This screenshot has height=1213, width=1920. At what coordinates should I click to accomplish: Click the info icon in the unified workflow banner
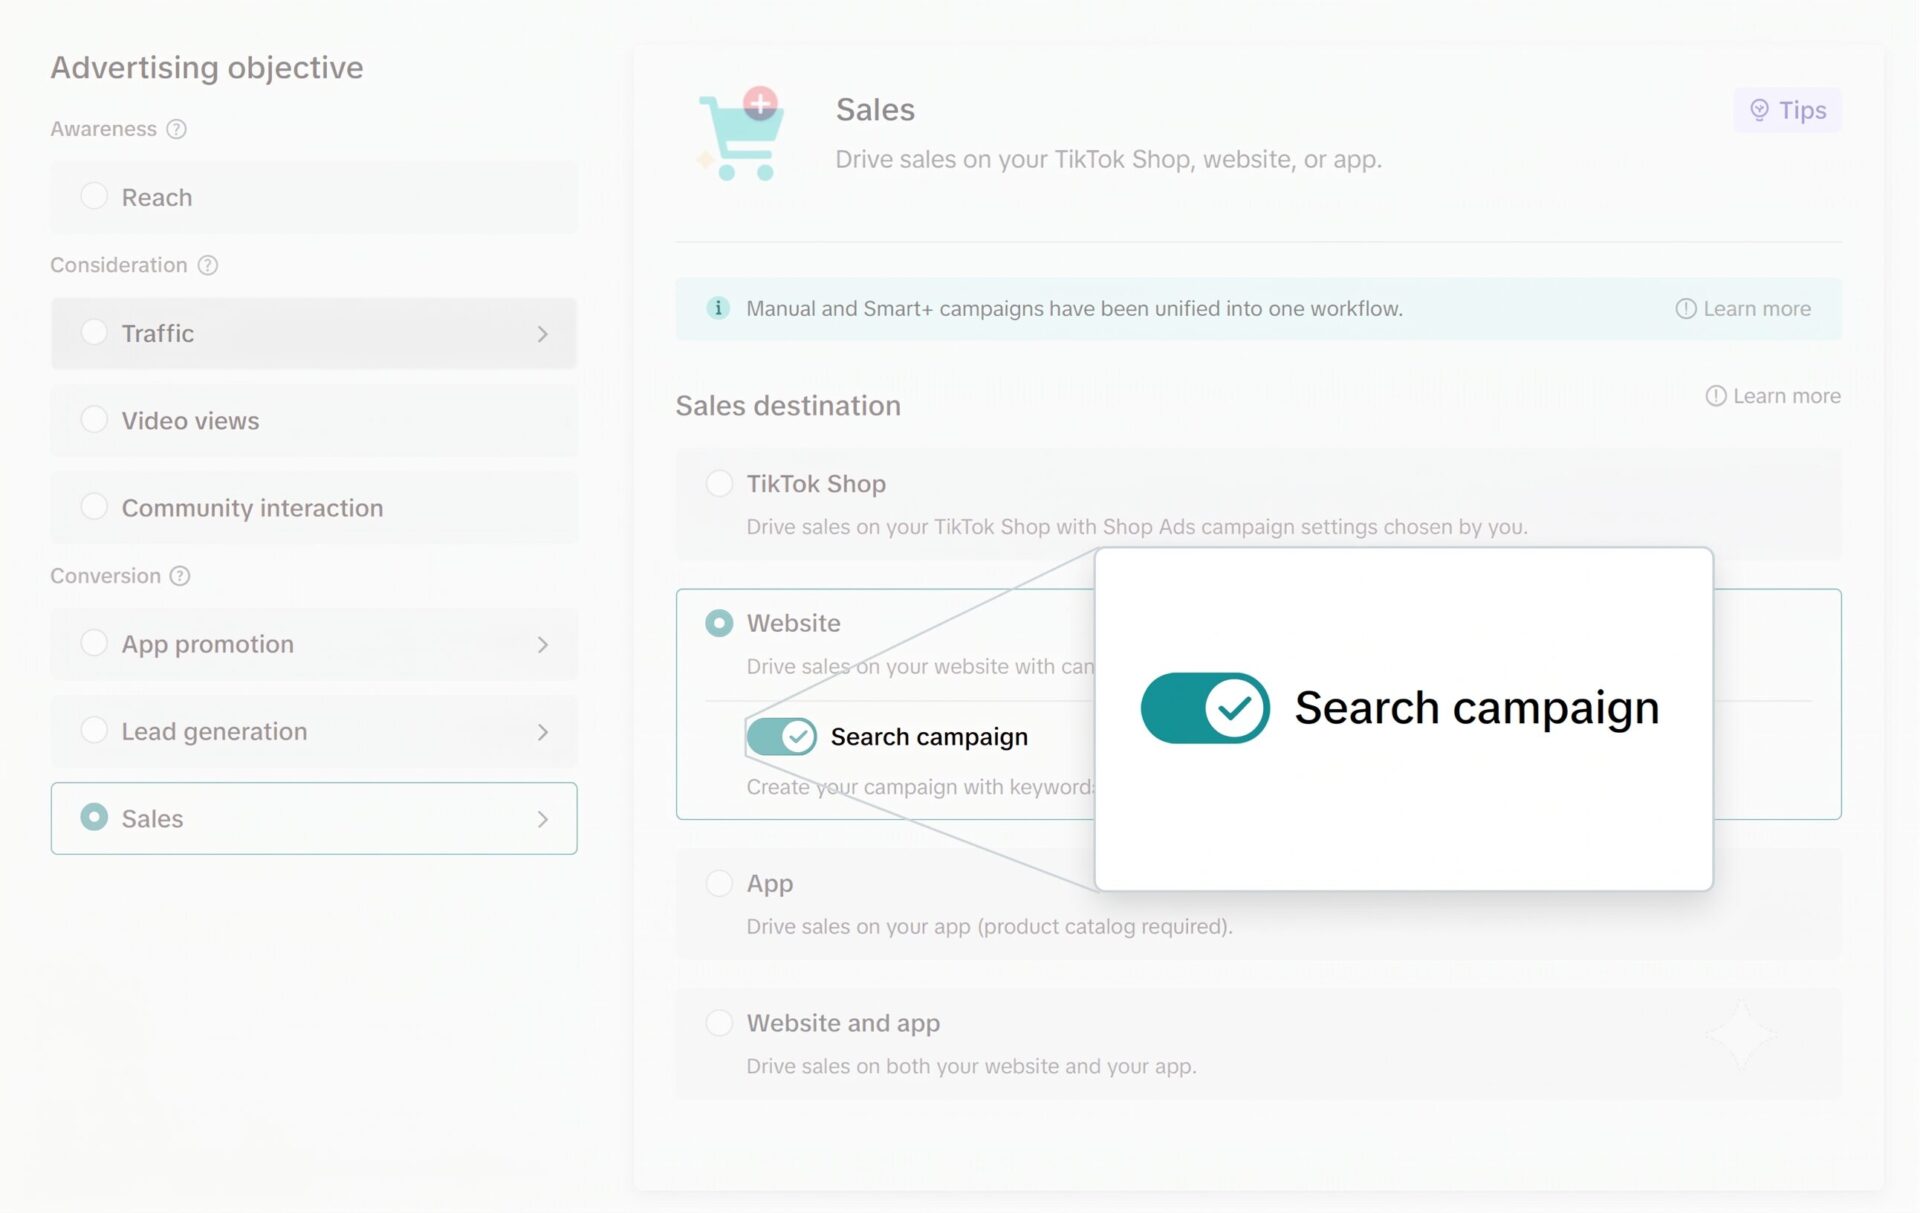718,308
